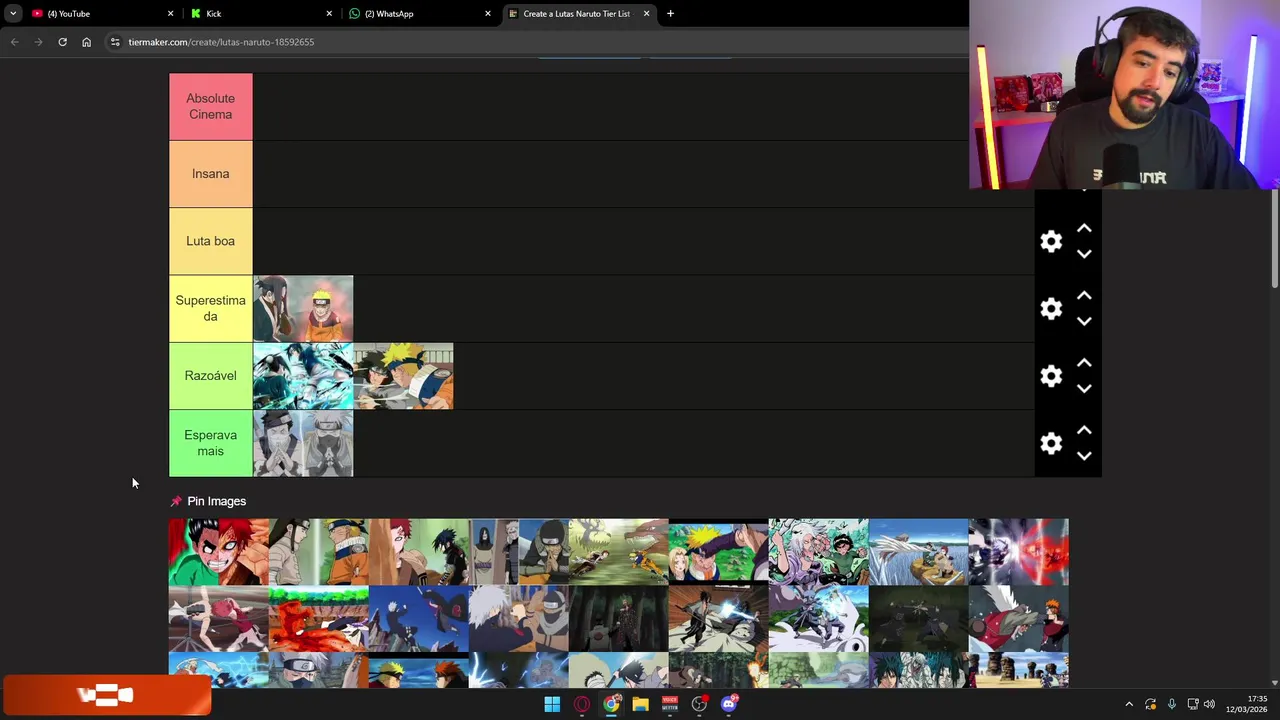Click the microphone tray icon
1280x720 pixels.
click(x=1171, y=704)
